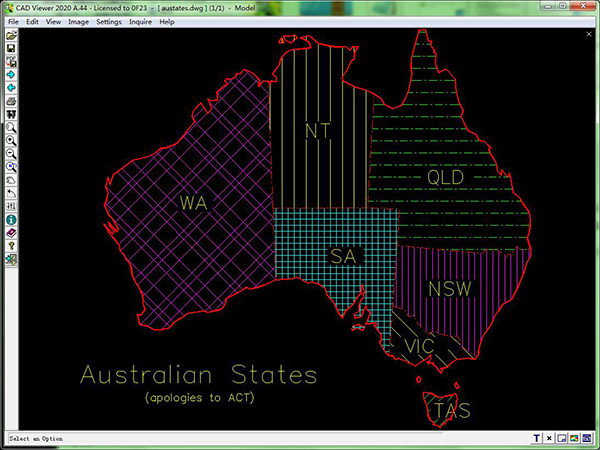Select the Zoom Out magnifier tool

[11, 154]
